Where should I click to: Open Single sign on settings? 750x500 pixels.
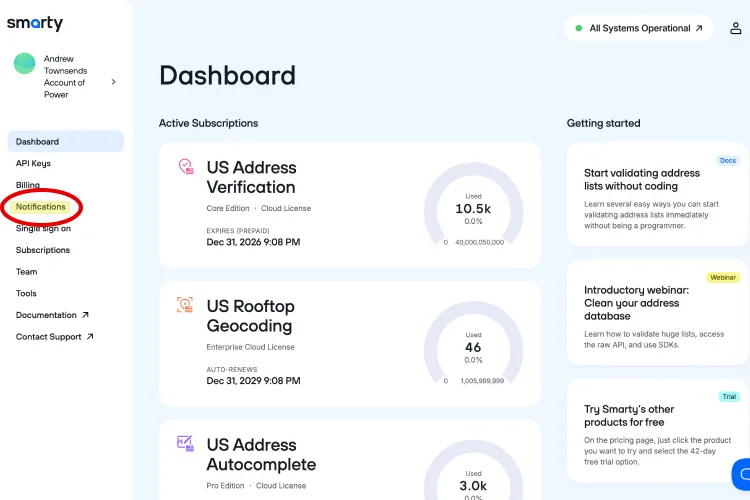[43, 228]
